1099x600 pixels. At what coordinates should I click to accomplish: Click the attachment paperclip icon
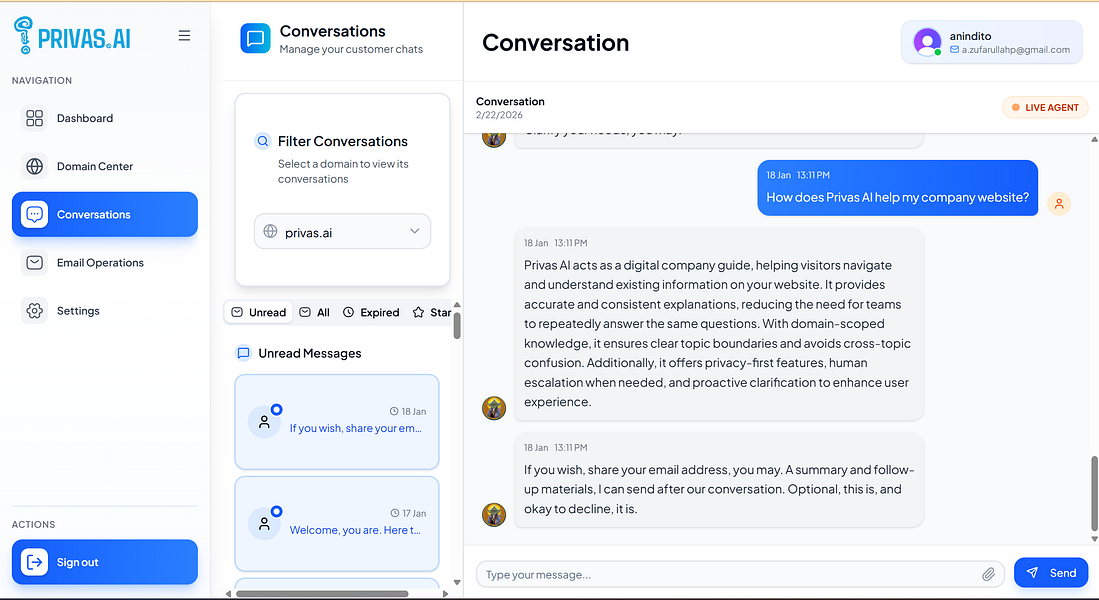(988, 574)
